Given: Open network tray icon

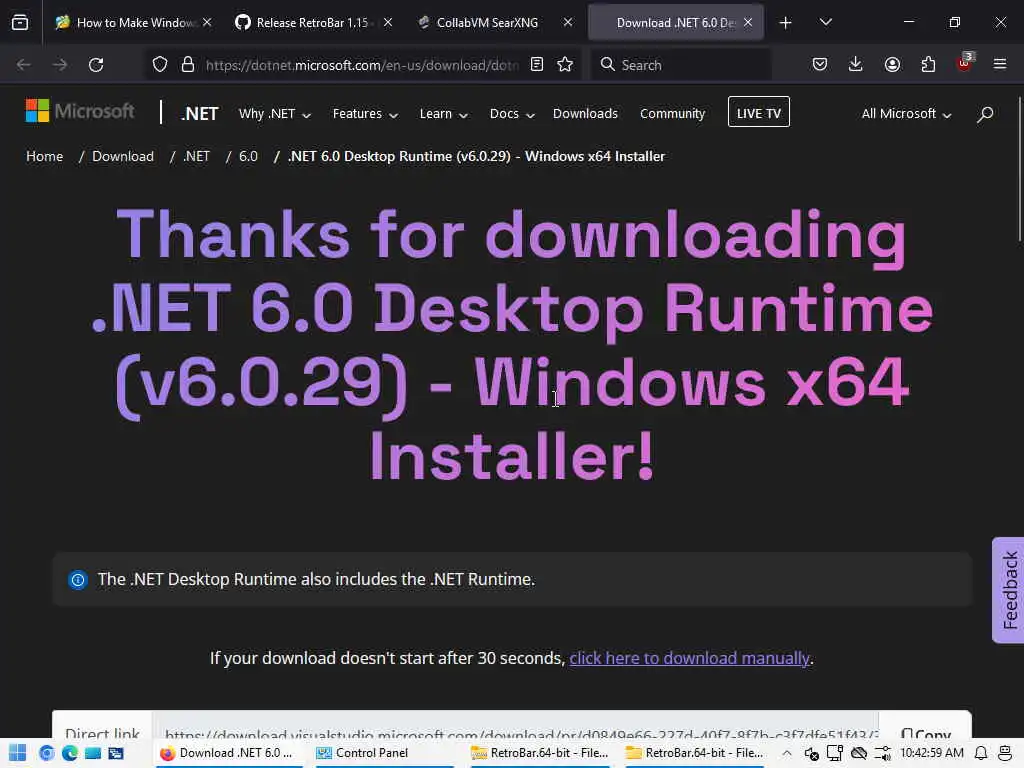Looking at the screenshot, I should [835, 753].
